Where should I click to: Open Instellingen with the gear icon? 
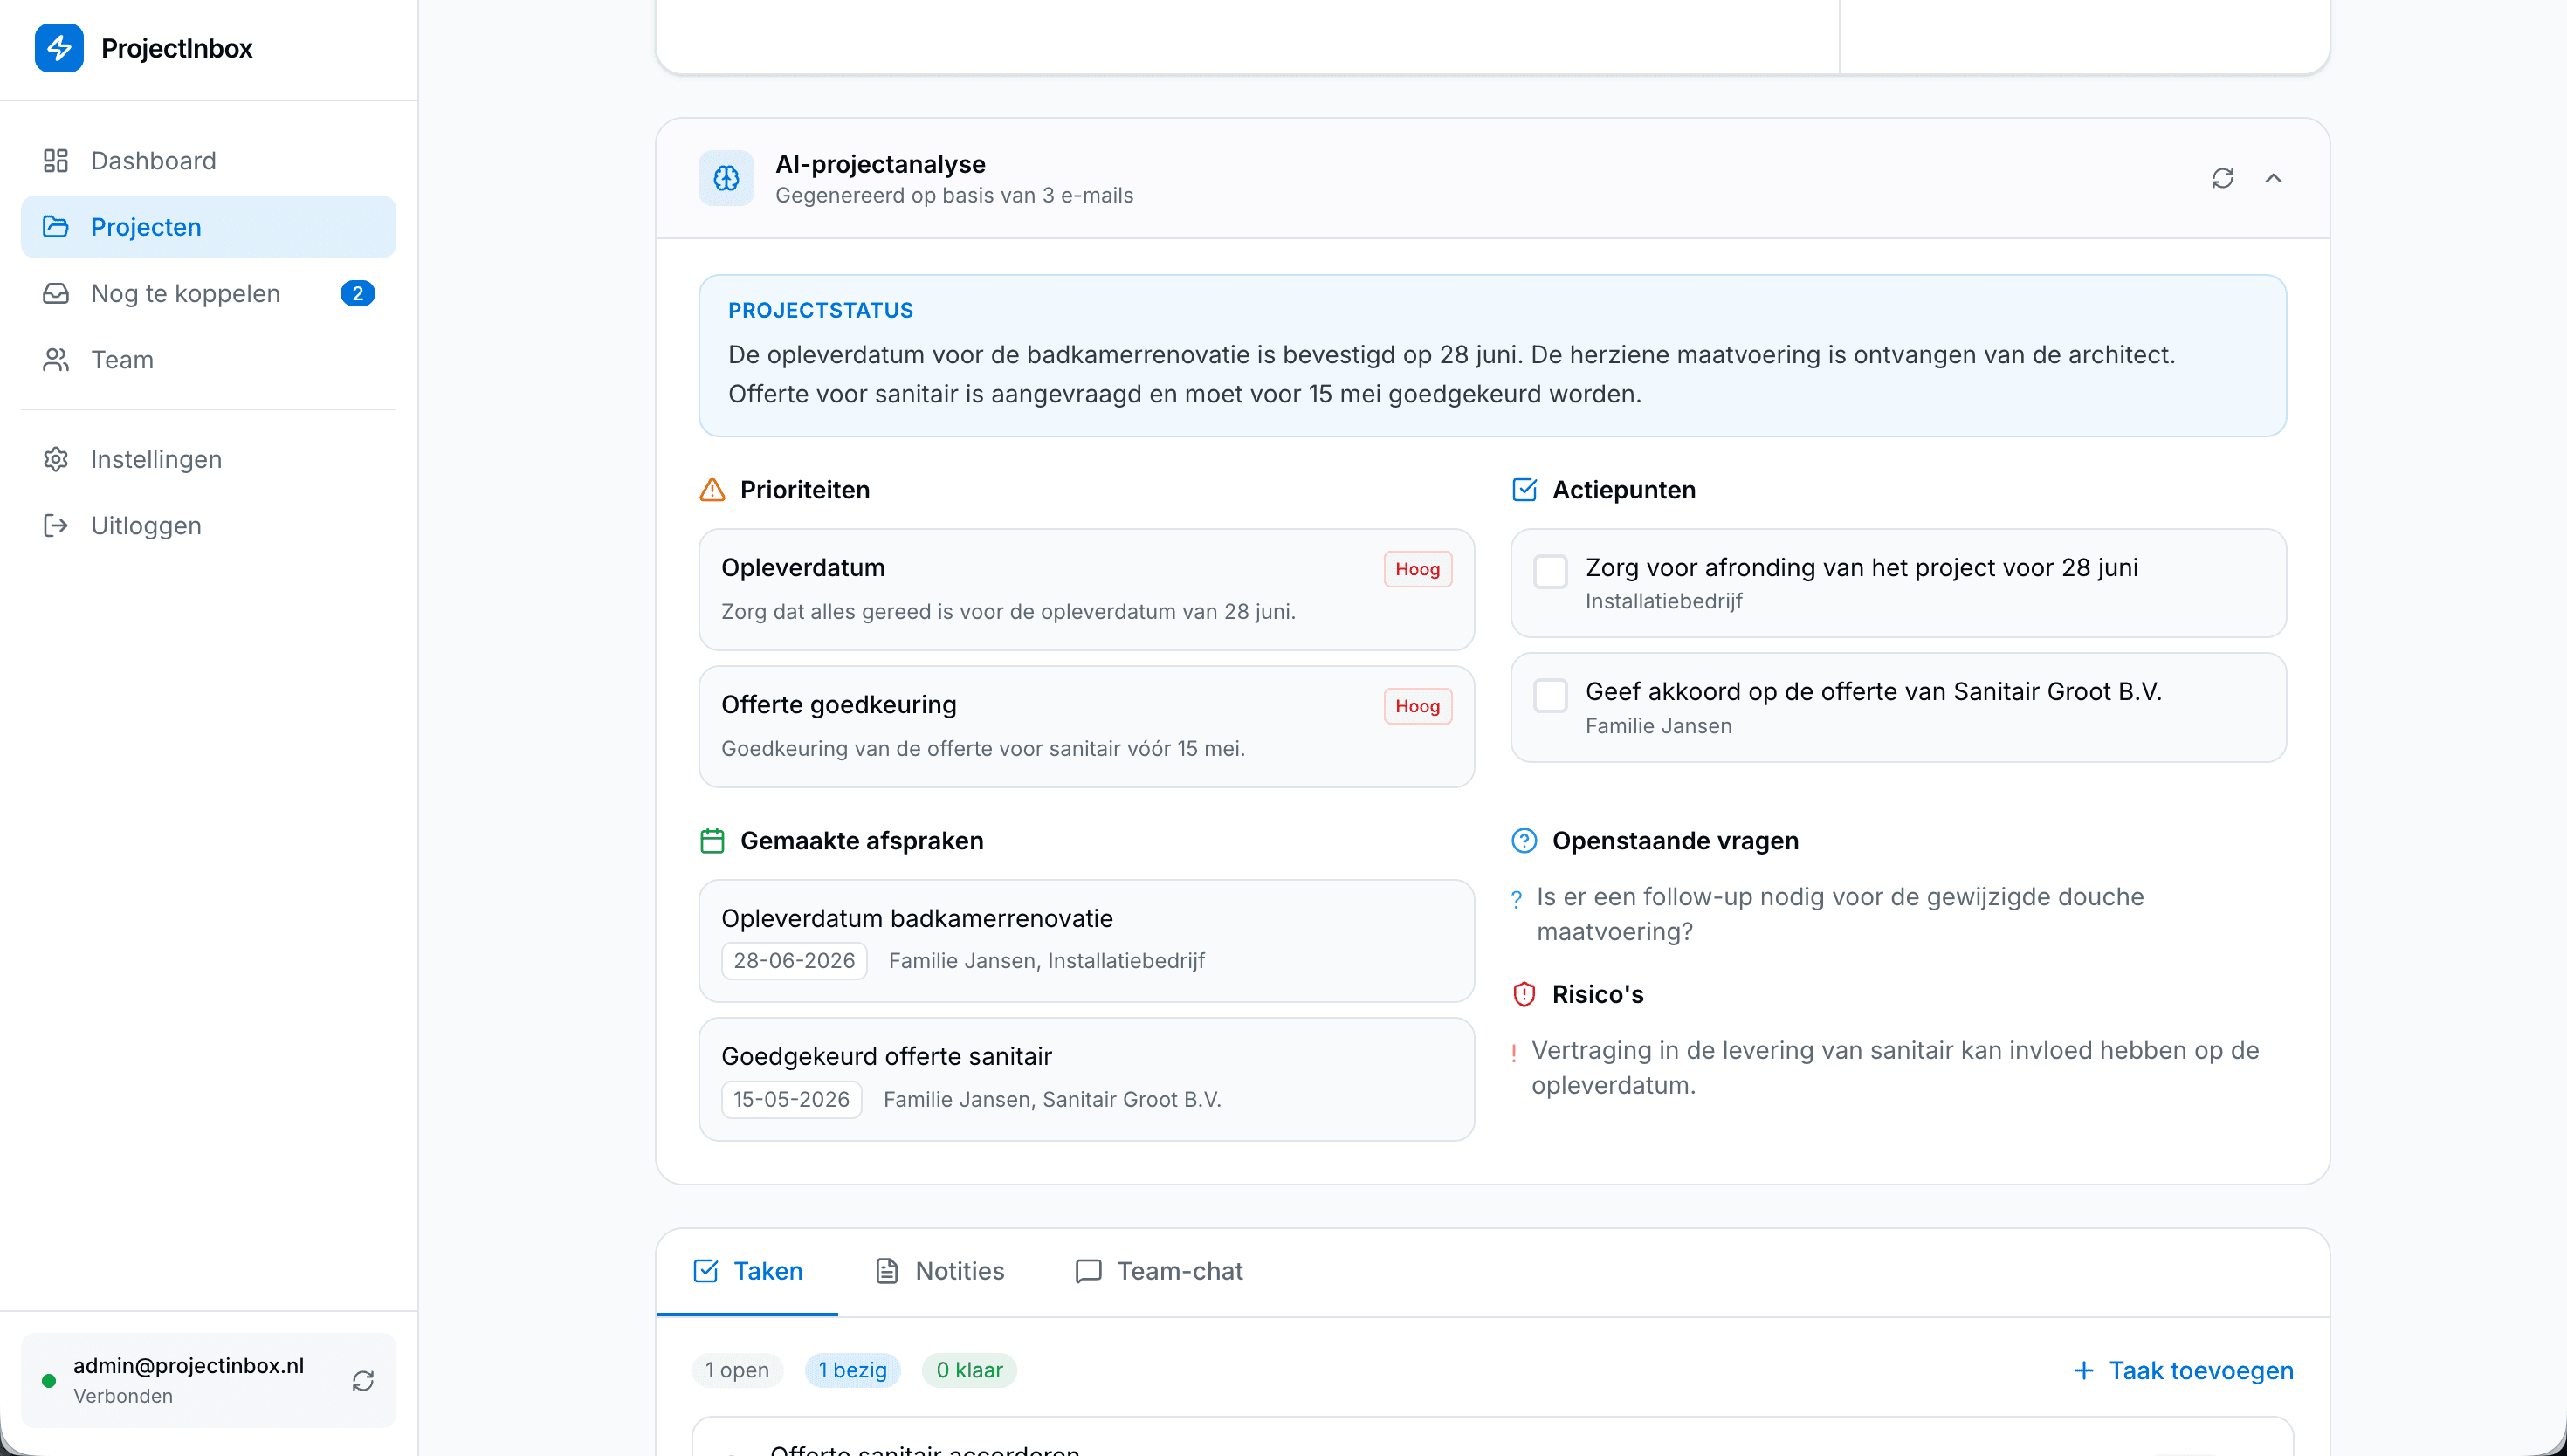pyautogui.click(x=56, y=458)
